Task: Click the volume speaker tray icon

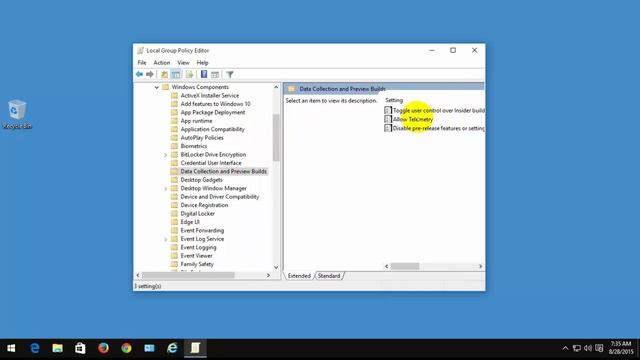Action: pos(588,348)
